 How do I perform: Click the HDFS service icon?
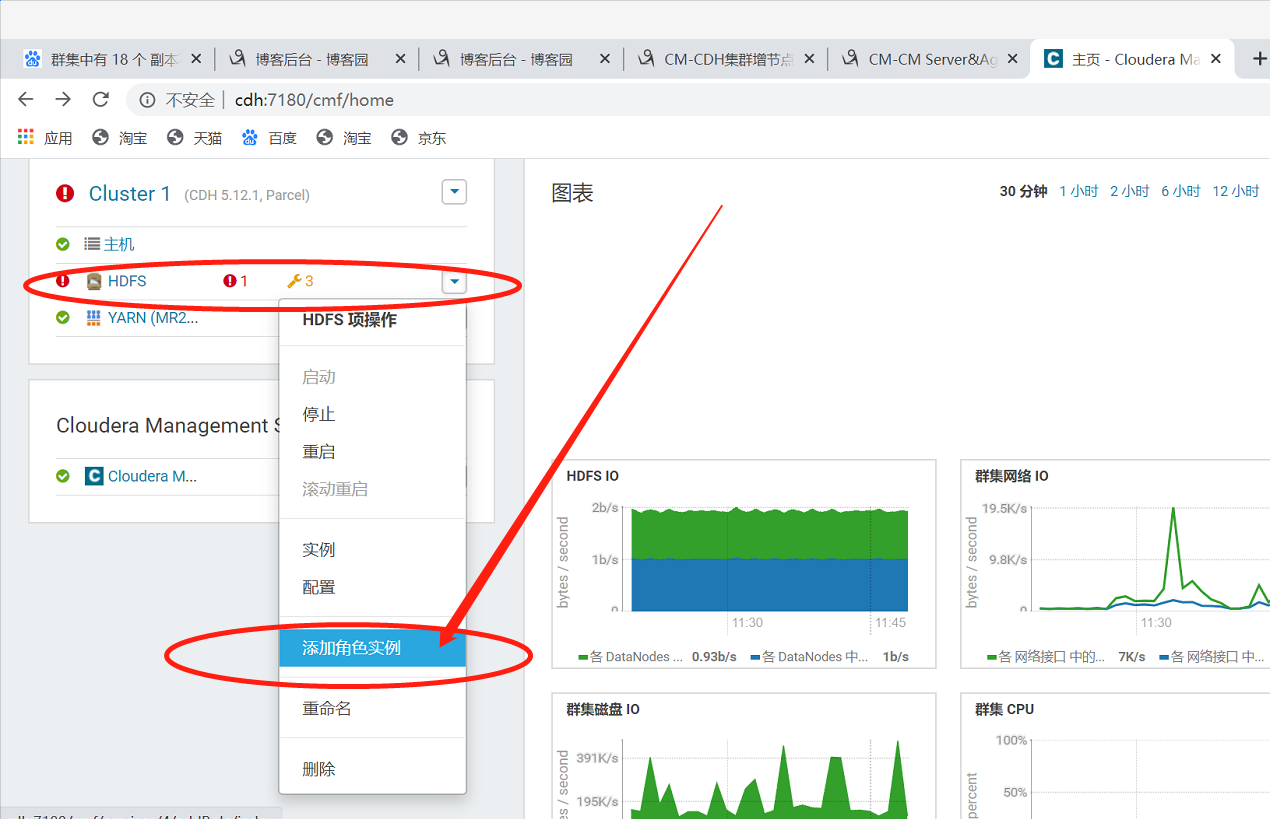(x=94, y=281)
